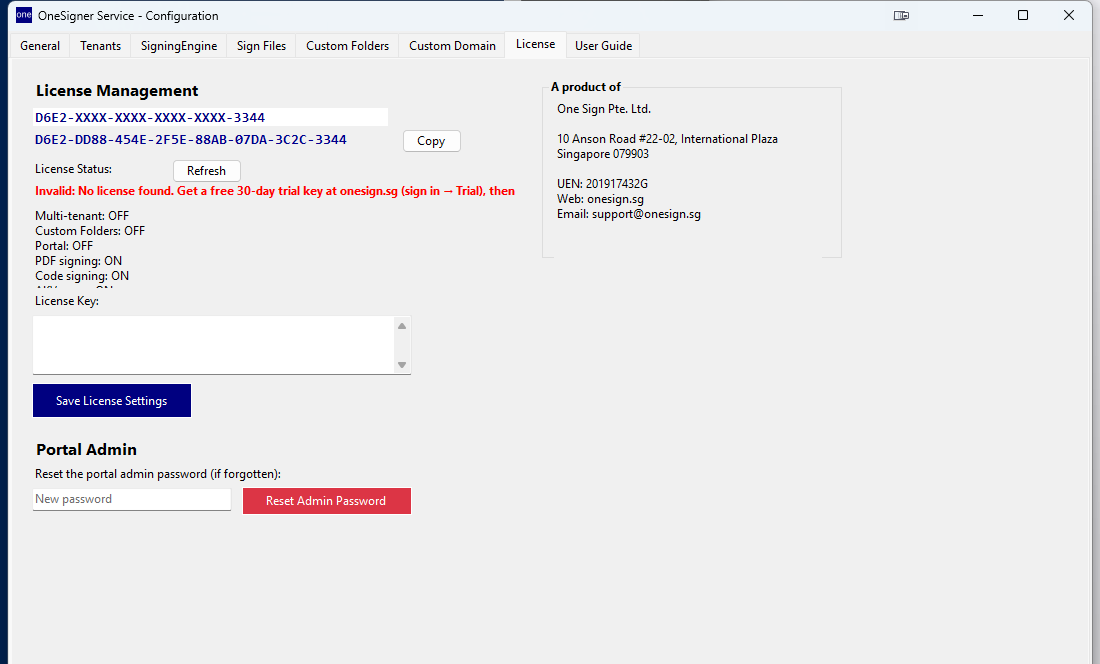
Task: Click 'Portal: OFF' text
Action: [x=64, y=246]
